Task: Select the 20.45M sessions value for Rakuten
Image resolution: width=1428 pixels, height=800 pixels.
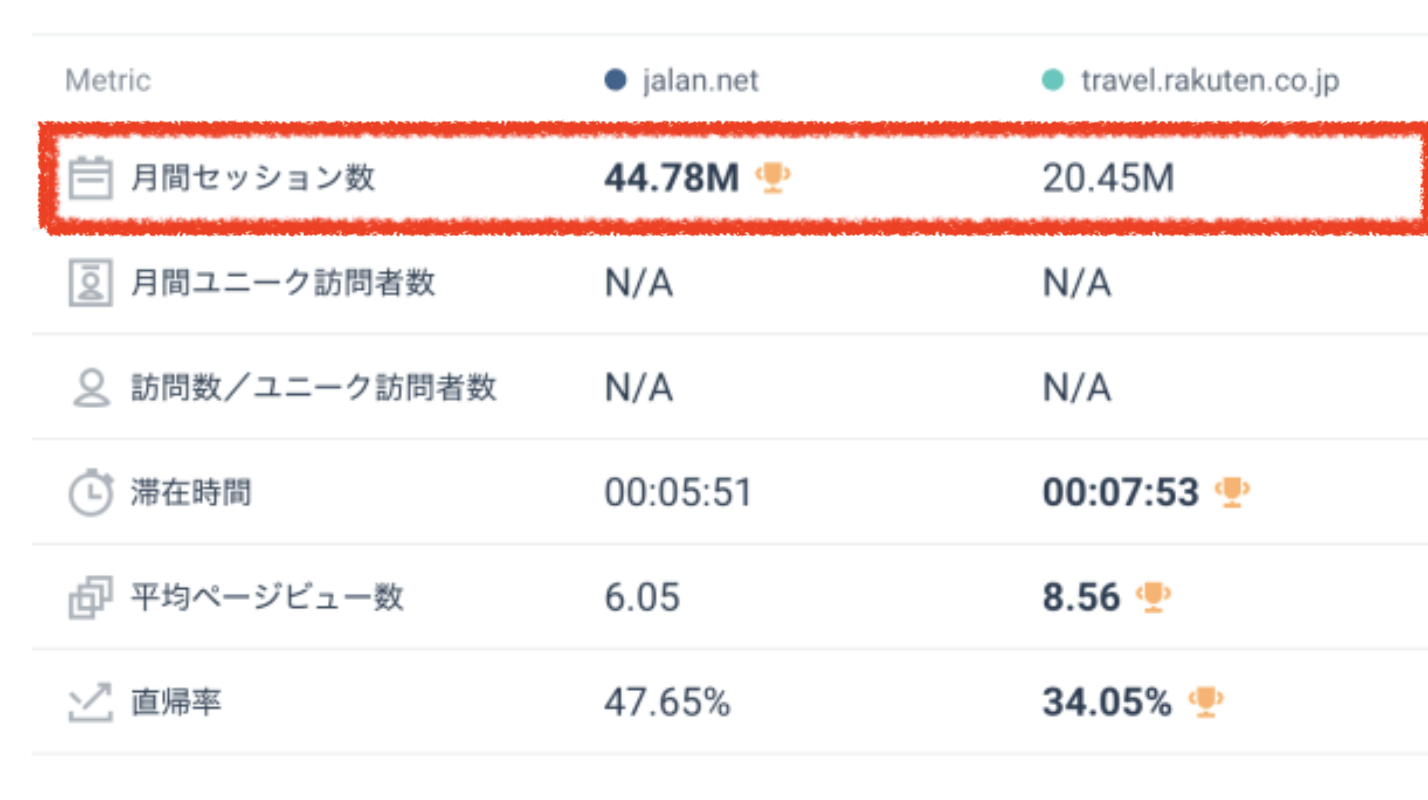Action: 1108,178
